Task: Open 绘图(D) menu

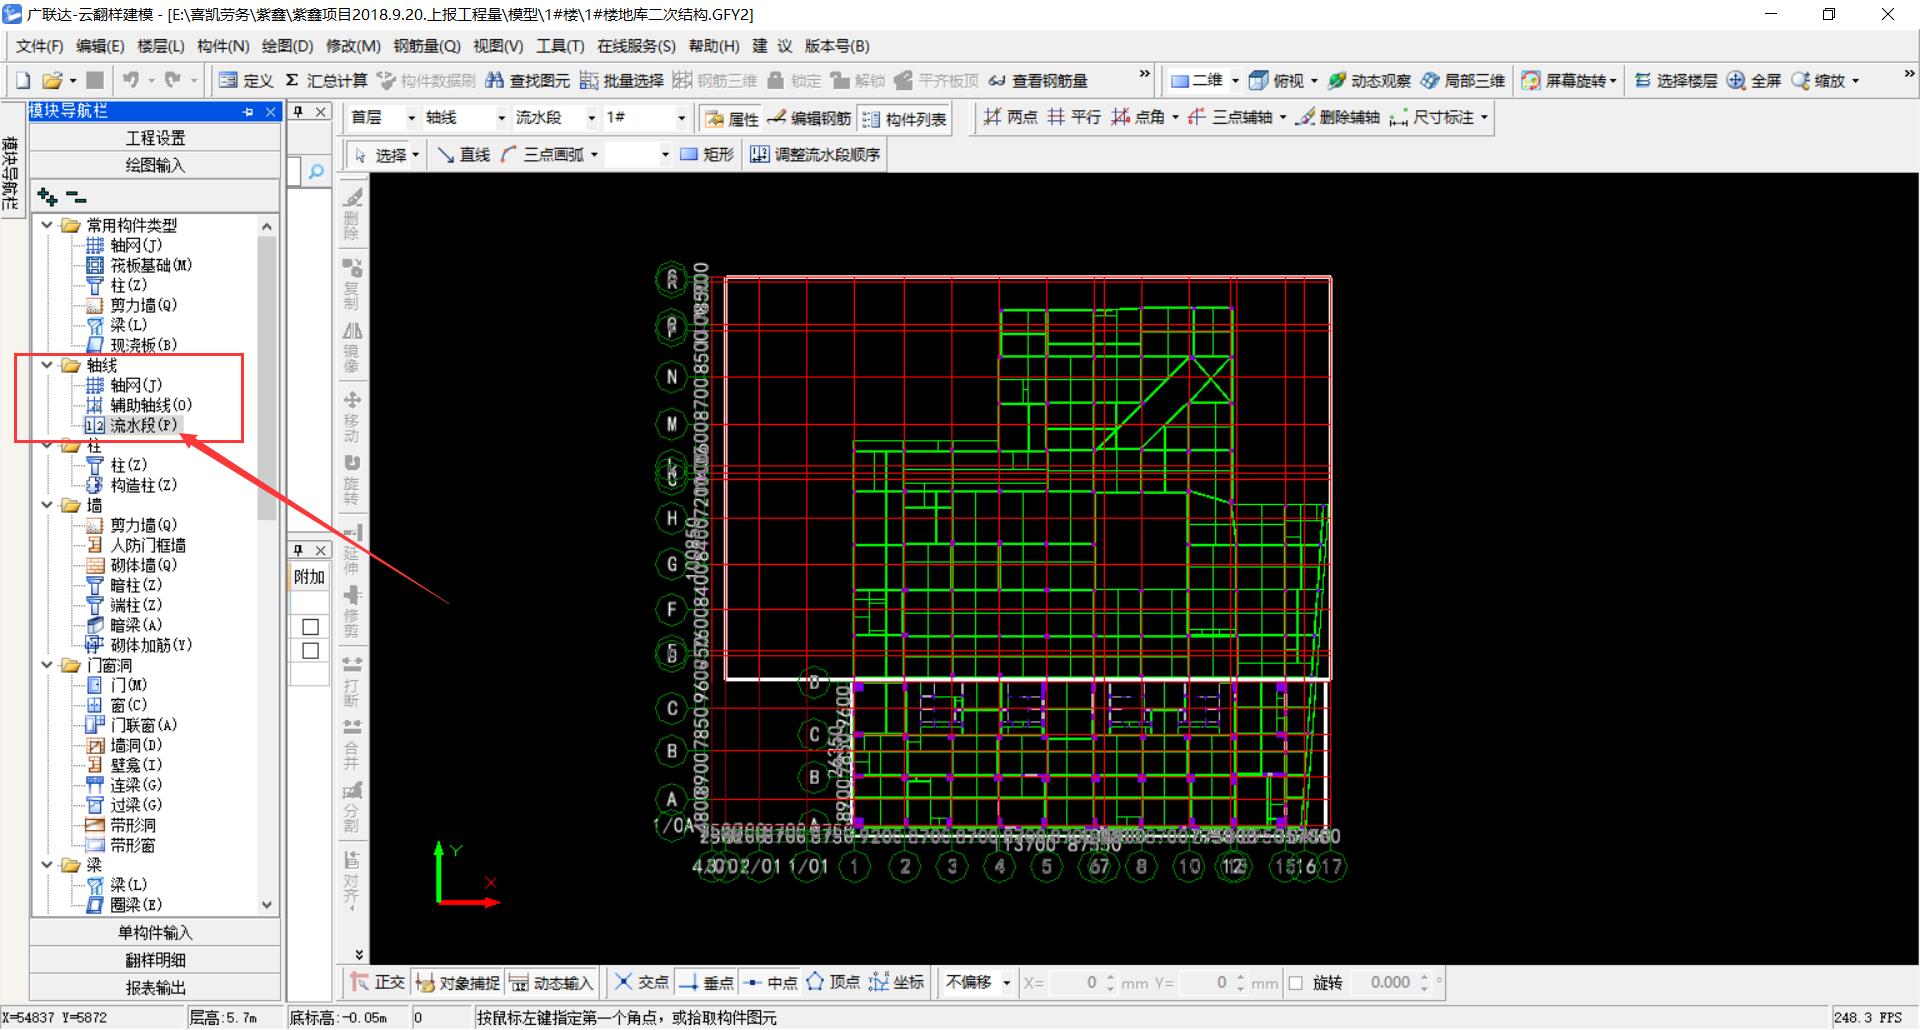Action: (288, 46)
